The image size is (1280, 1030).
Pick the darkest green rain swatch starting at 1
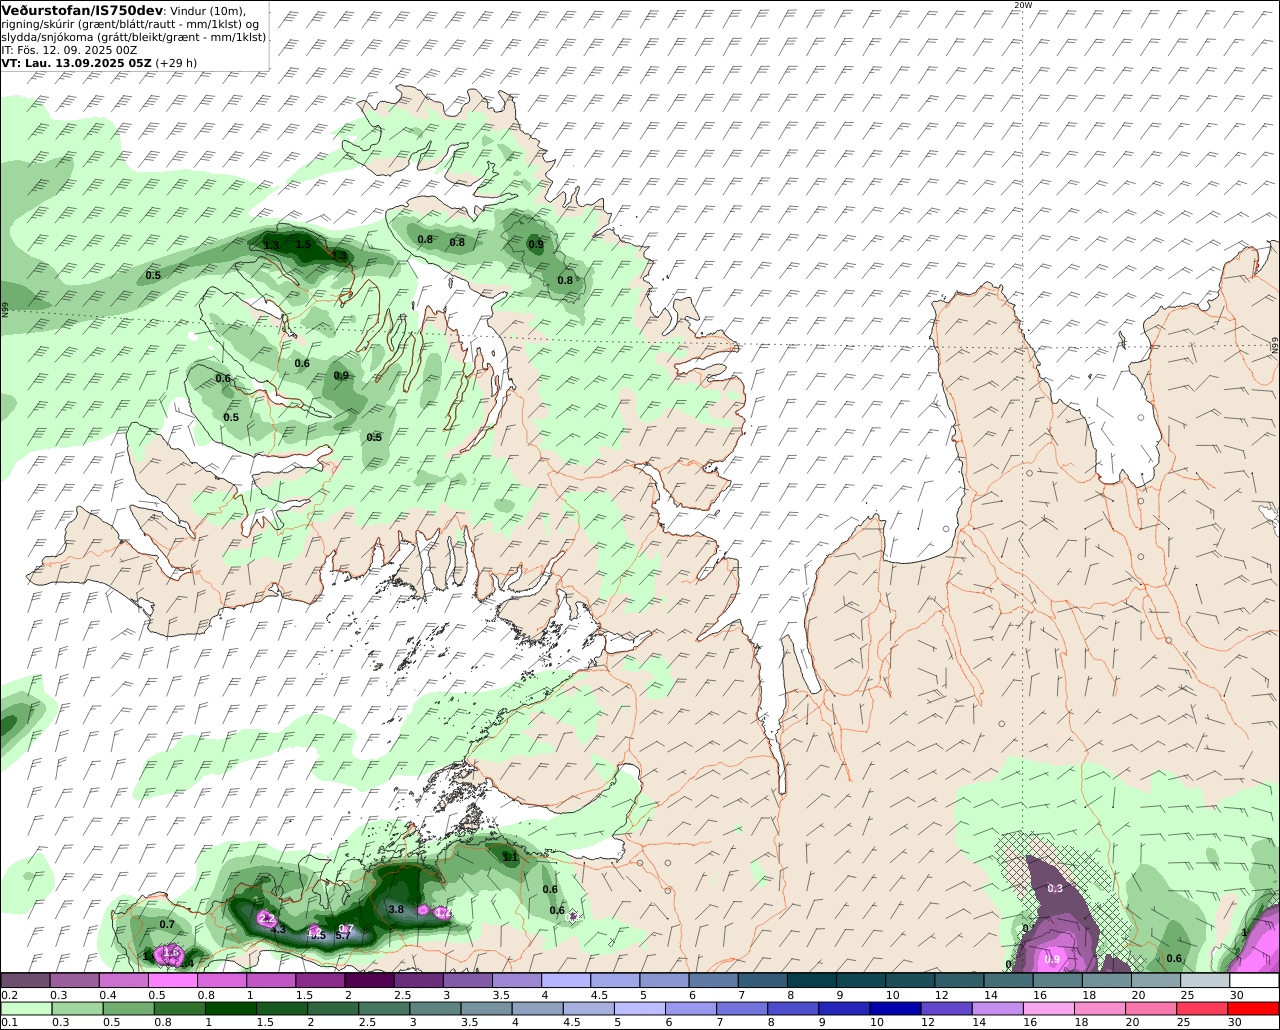coord(230,1008)
